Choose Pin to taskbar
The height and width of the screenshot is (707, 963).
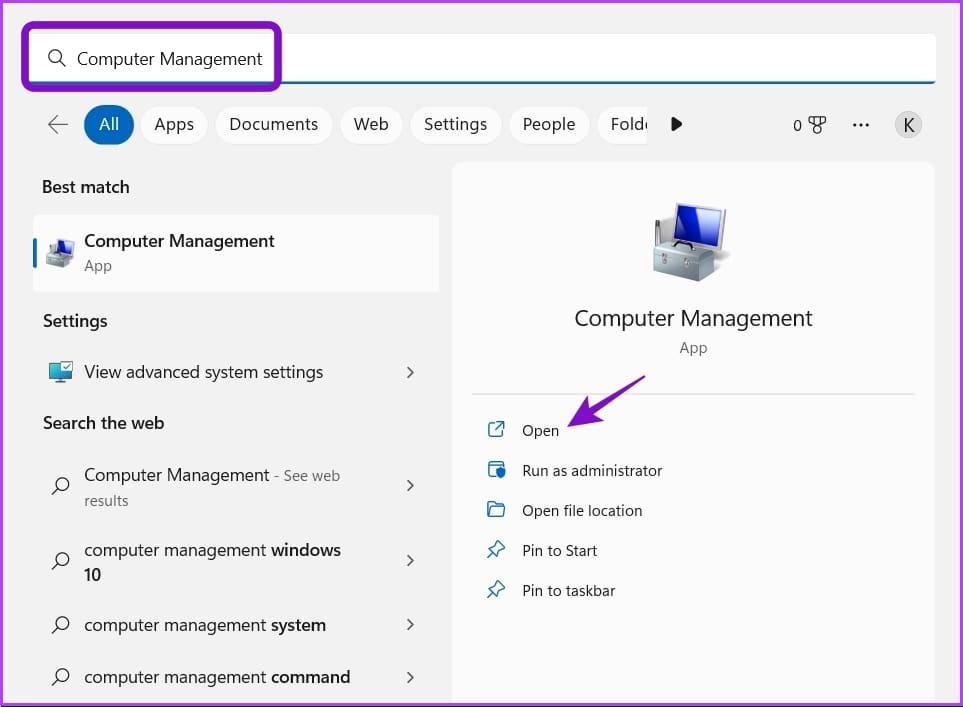(569, 590)
